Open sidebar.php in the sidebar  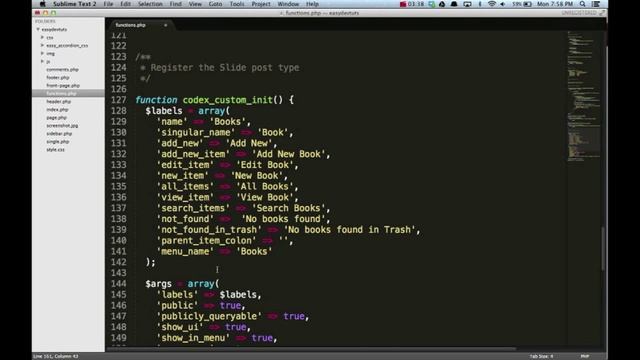[x=59, y=133]
